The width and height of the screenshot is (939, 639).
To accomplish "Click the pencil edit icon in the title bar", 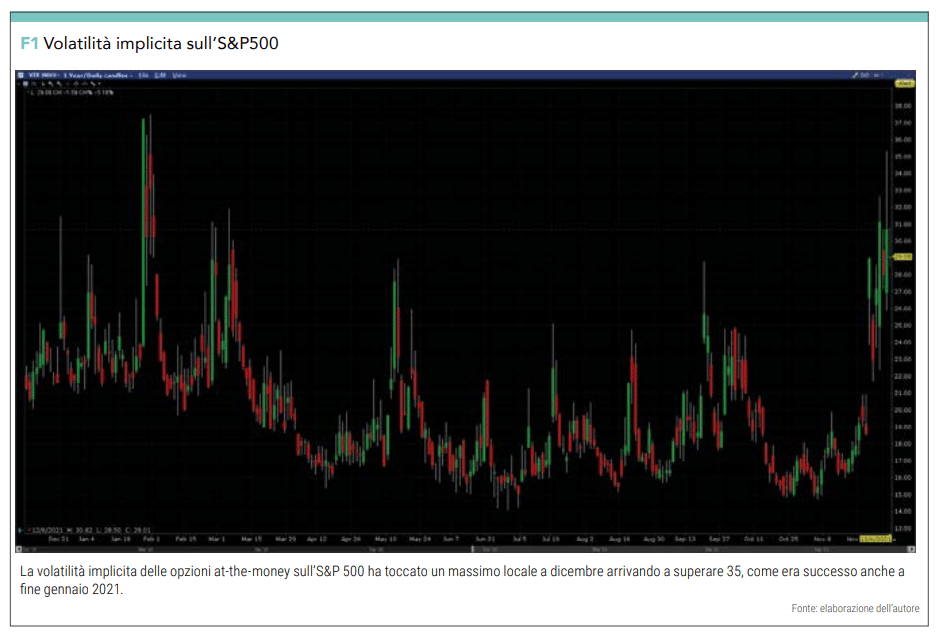I will (855, 75).
